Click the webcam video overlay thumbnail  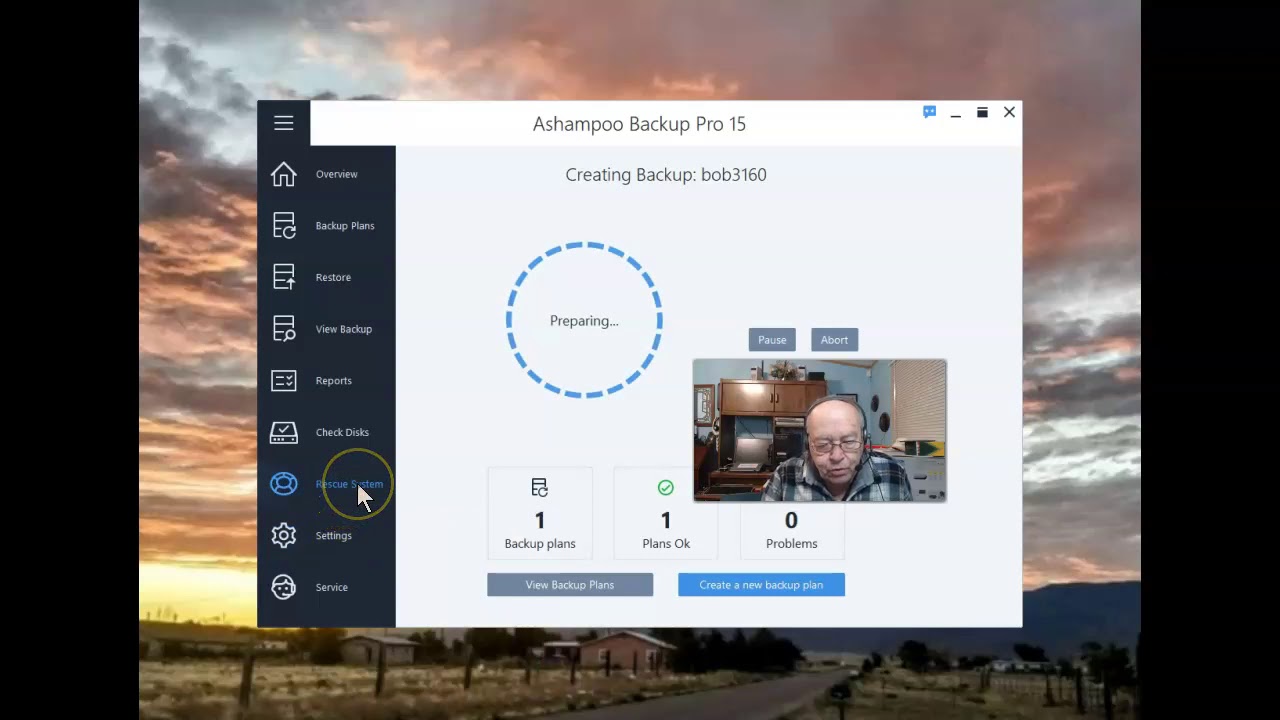point(820,430)
